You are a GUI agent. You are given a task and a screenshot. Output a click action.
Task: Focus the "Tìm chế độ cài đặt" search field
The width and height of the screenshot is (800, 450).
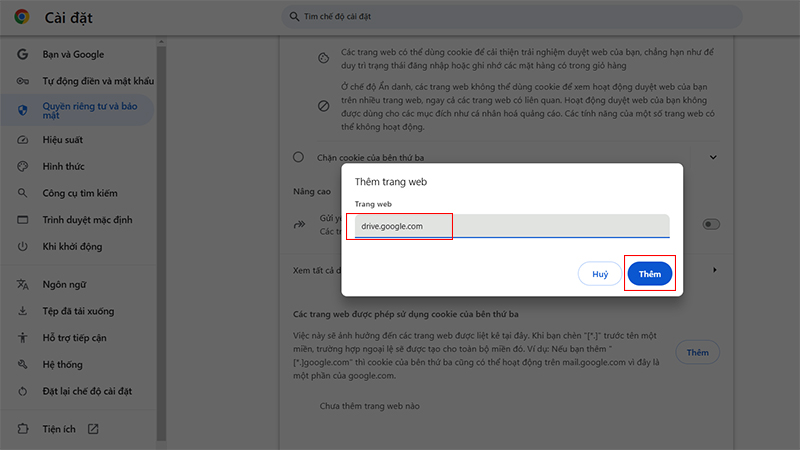tap(512, 17)
